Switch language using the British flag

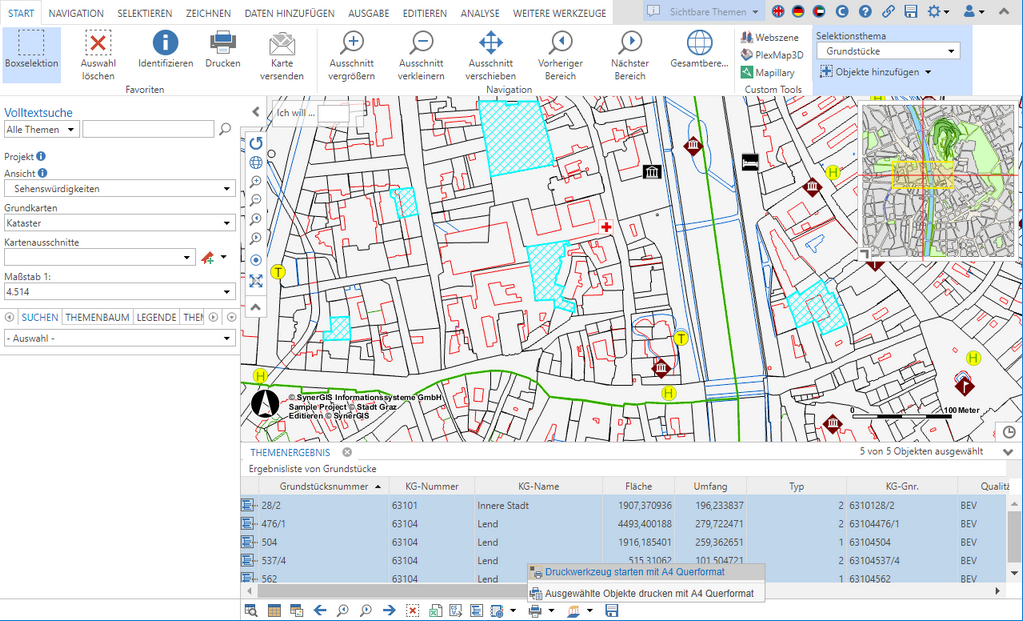[779, 11]
